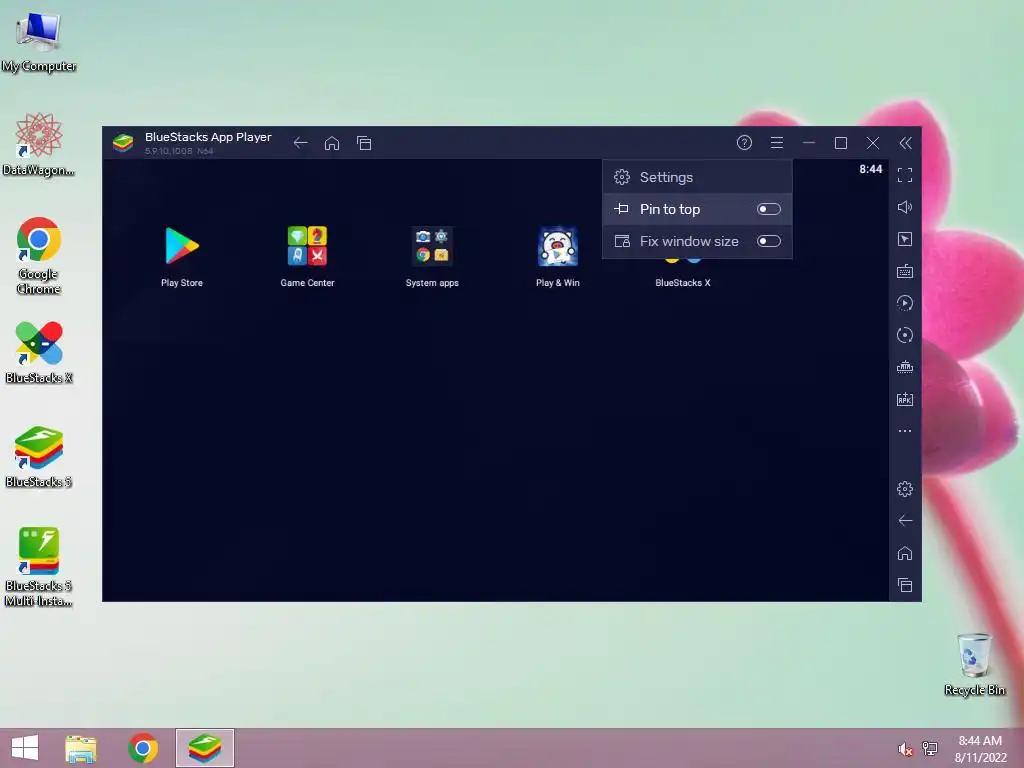Select the BlueStacks 5 desktop shortcut
The image size is (1024, 768).
(39, 456)
